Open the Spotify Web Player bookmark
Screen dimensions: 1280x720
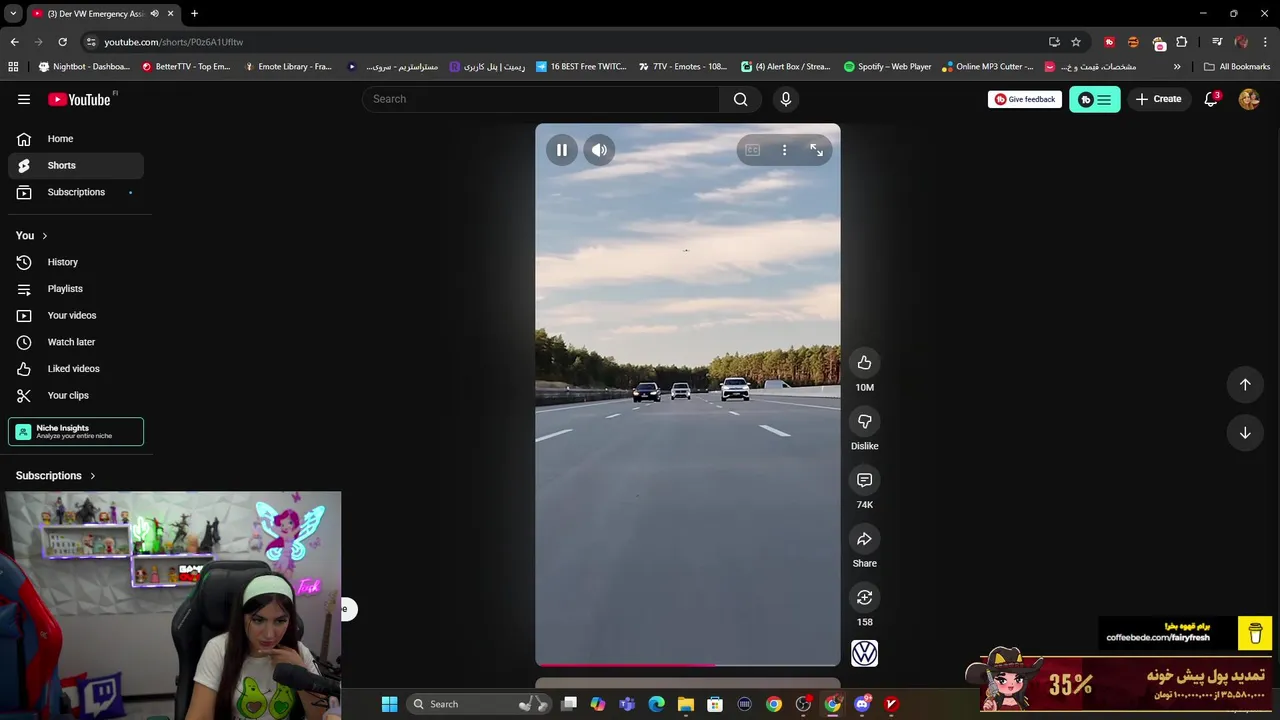click(887, 67)
